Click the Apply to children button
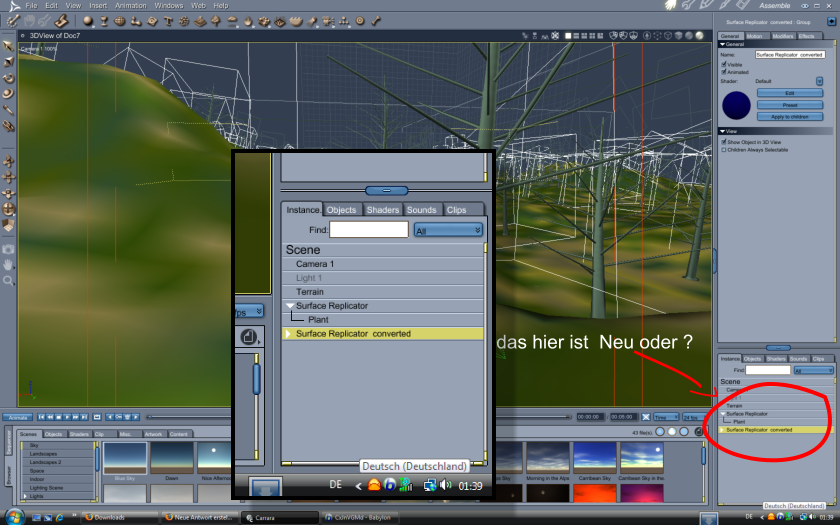The image size is (840, 525). click(x=790, y=117)
